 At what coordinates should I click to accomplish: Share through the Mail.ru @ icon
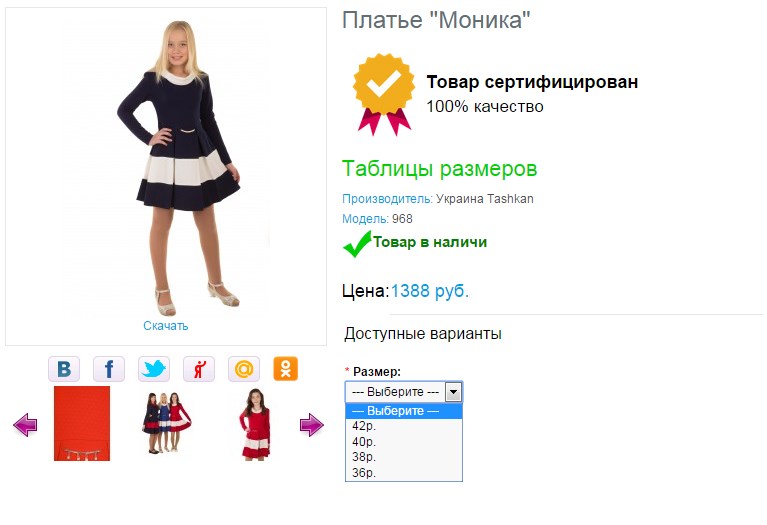coord(244,369)
